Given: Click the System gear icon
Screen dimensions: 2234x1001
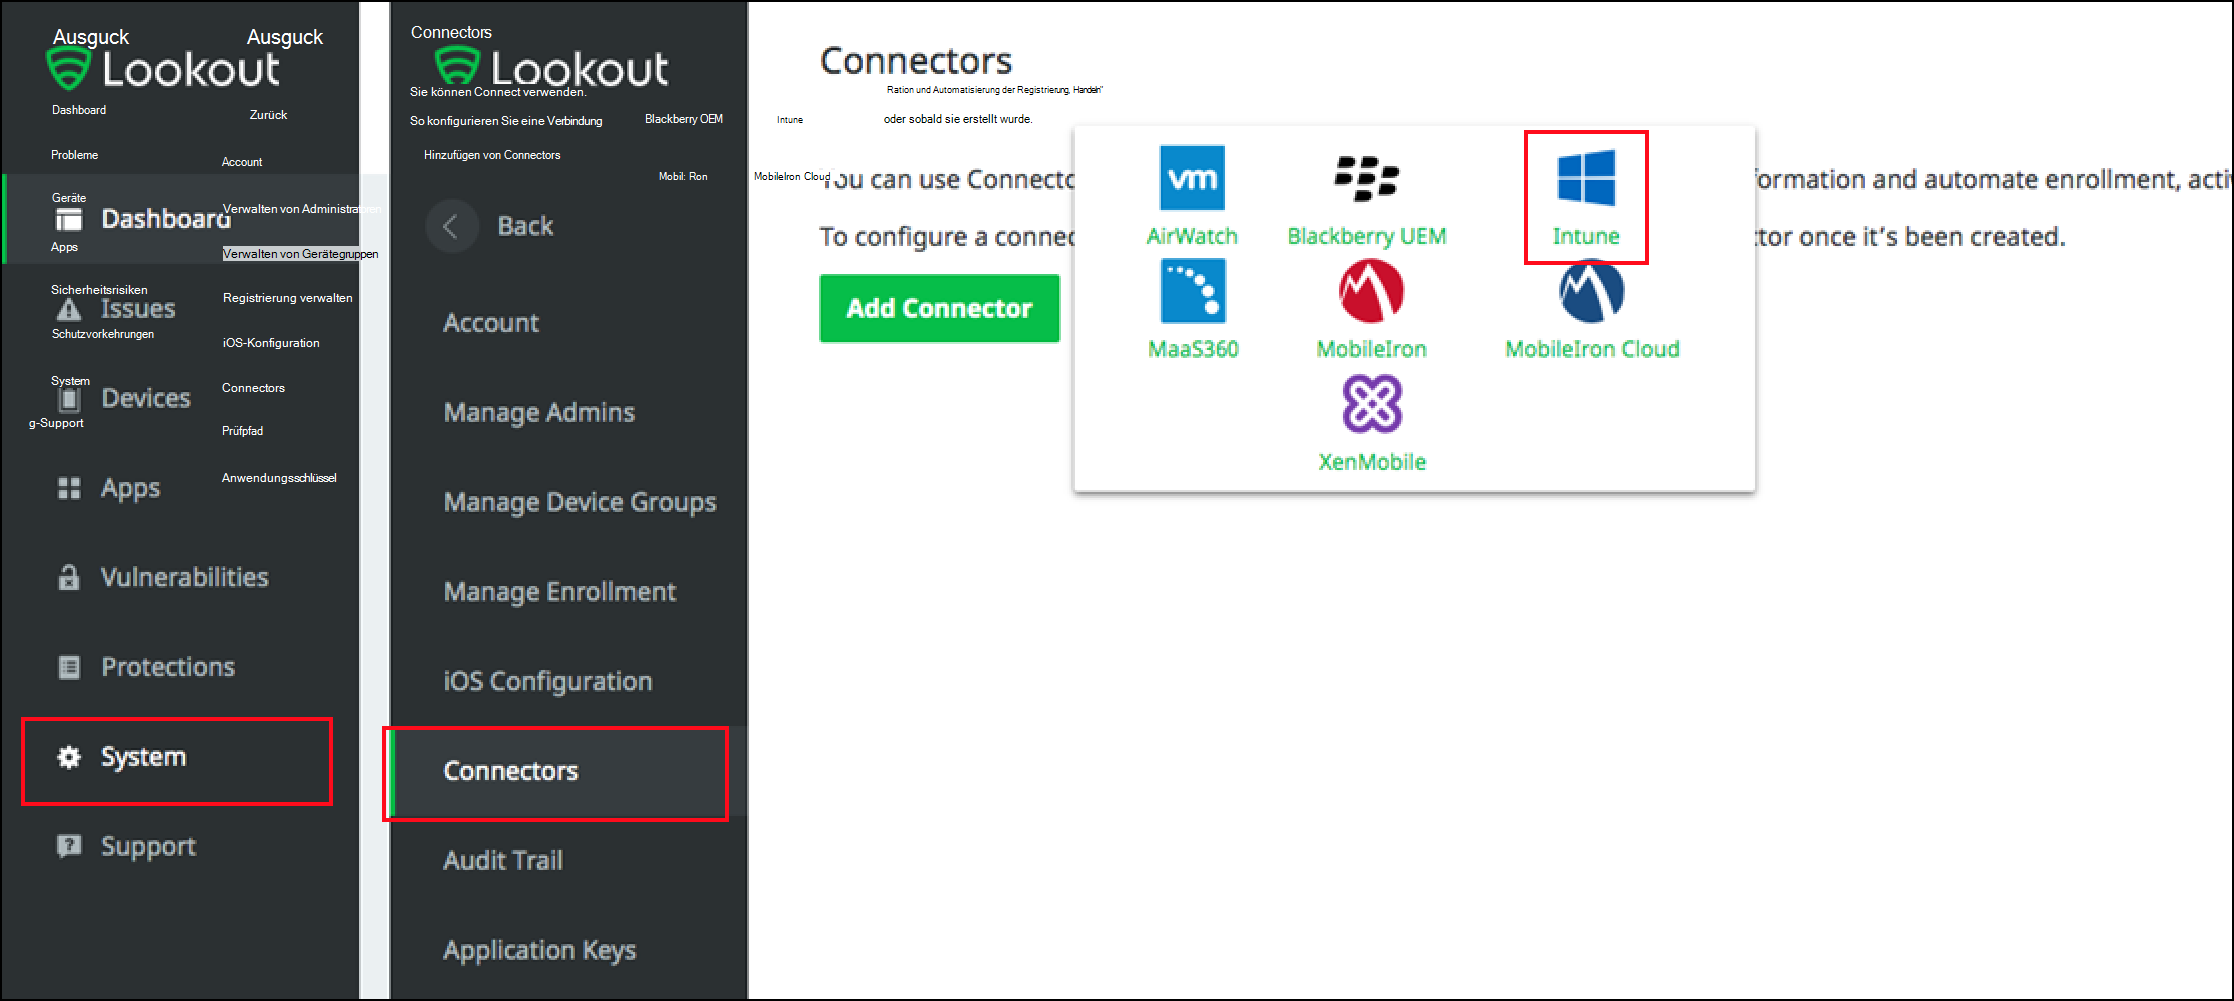Looking at the screenshot, I should pyautogui.click(x=69, y=757).
